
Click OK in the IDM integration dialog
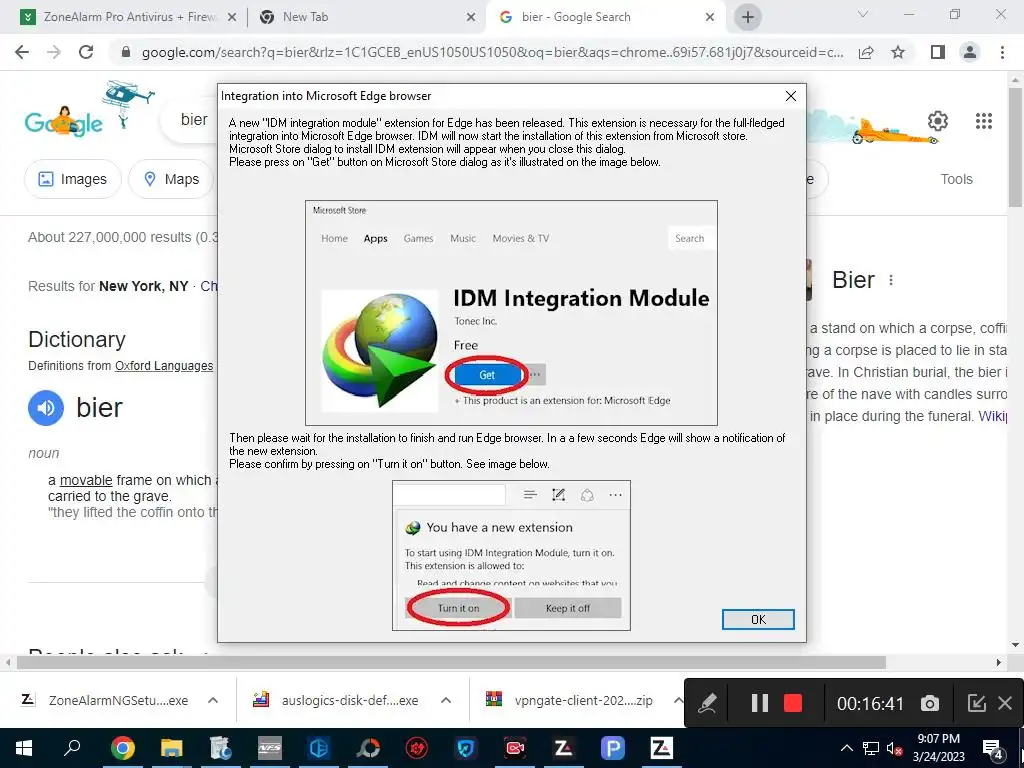coord(758,619)
